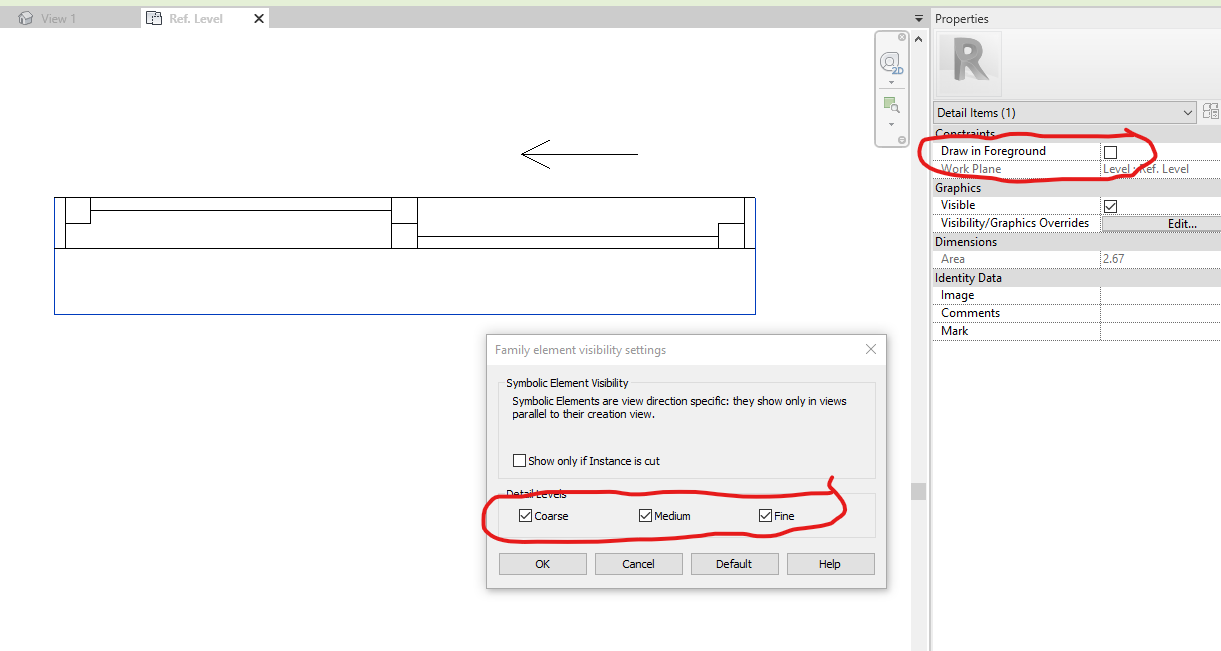
Task: Select the 2D SteeringWheel navigation tool
Action: 889,62
